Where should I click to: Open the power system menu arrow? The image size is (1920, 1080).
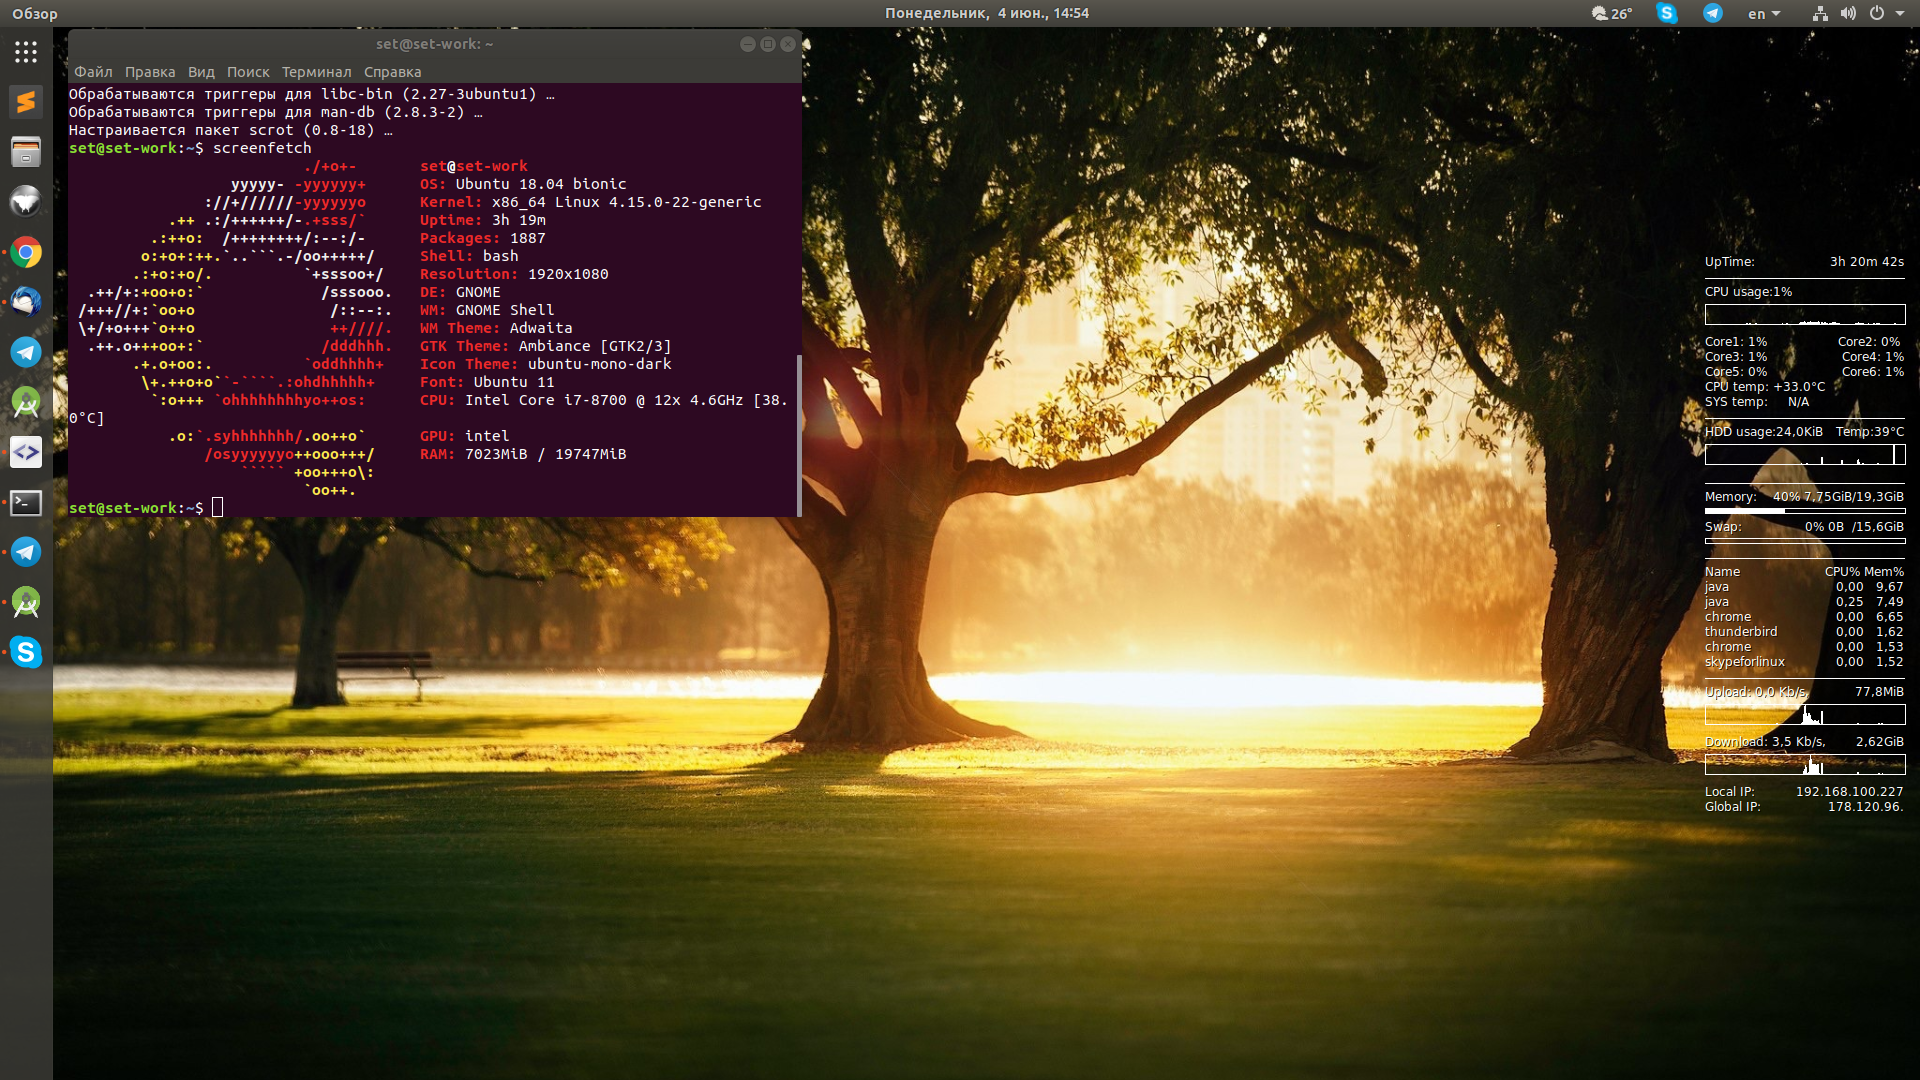tap(1900, 13)
